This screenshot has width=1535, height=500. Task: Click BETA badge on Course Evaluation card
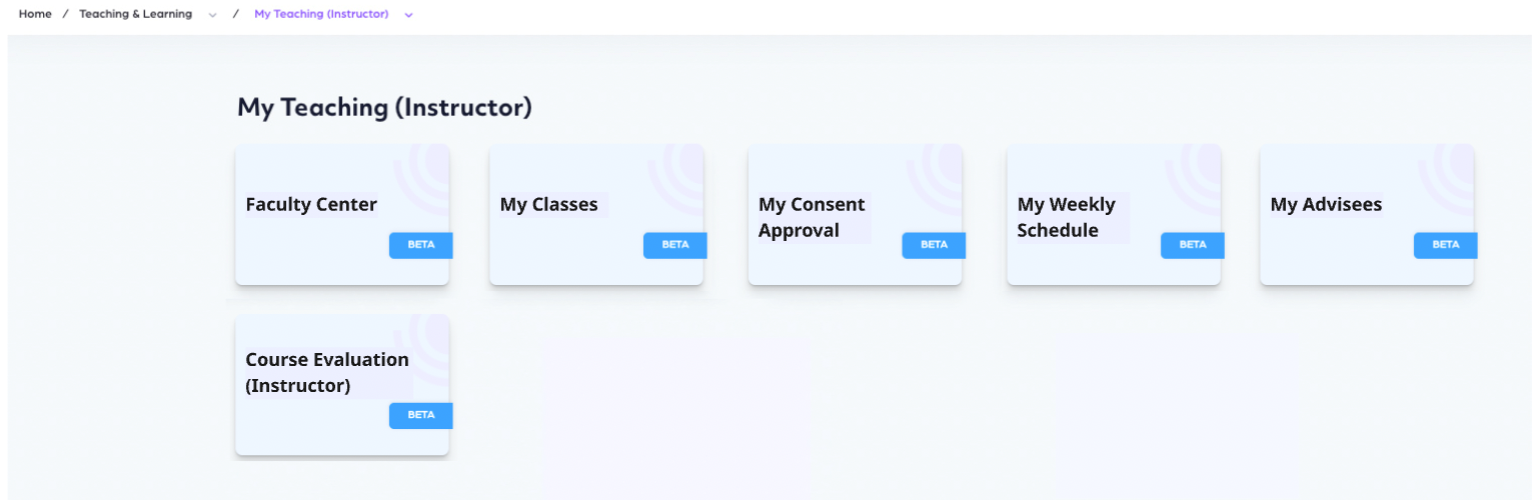pyautogui.click(x=421, y=415)
